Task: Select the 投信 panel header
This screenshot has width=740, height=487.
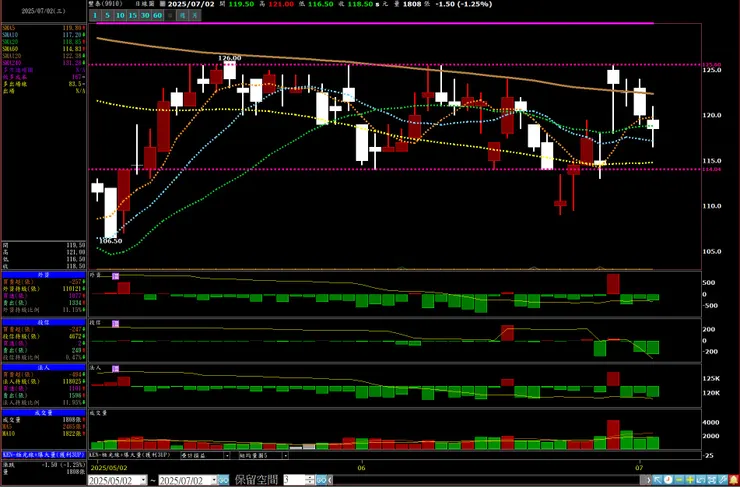Action: 44,322
